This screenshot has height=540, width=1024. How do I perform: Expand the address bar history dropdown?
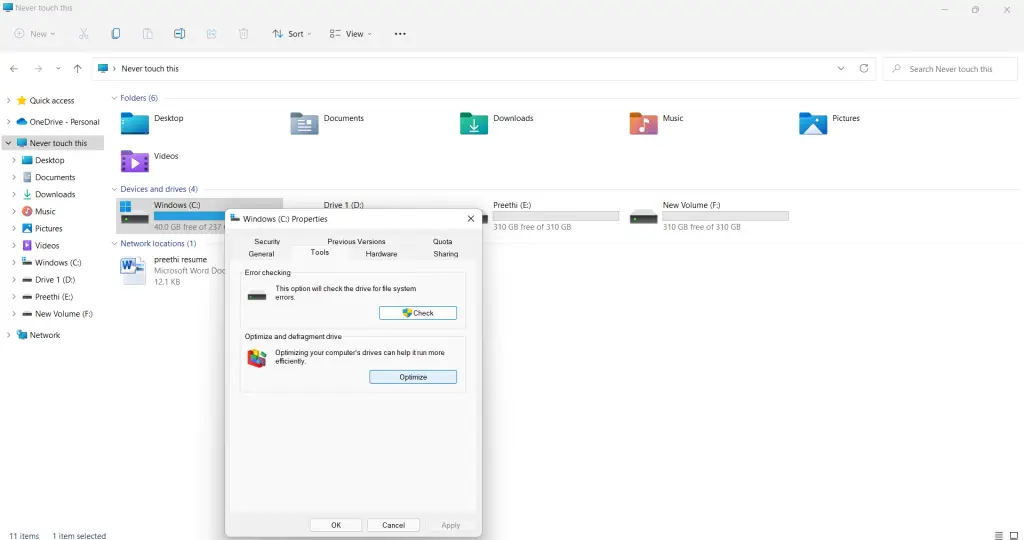tap(840, 69)
